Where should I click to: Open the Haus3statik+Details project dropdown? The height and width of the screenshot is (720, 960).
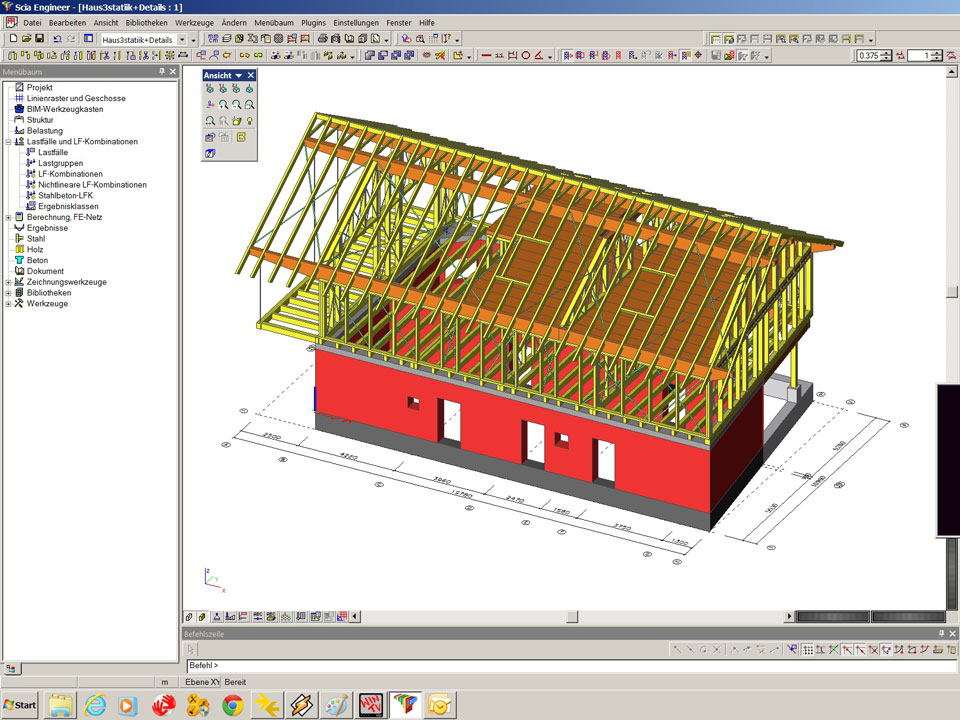pos(181,39)
